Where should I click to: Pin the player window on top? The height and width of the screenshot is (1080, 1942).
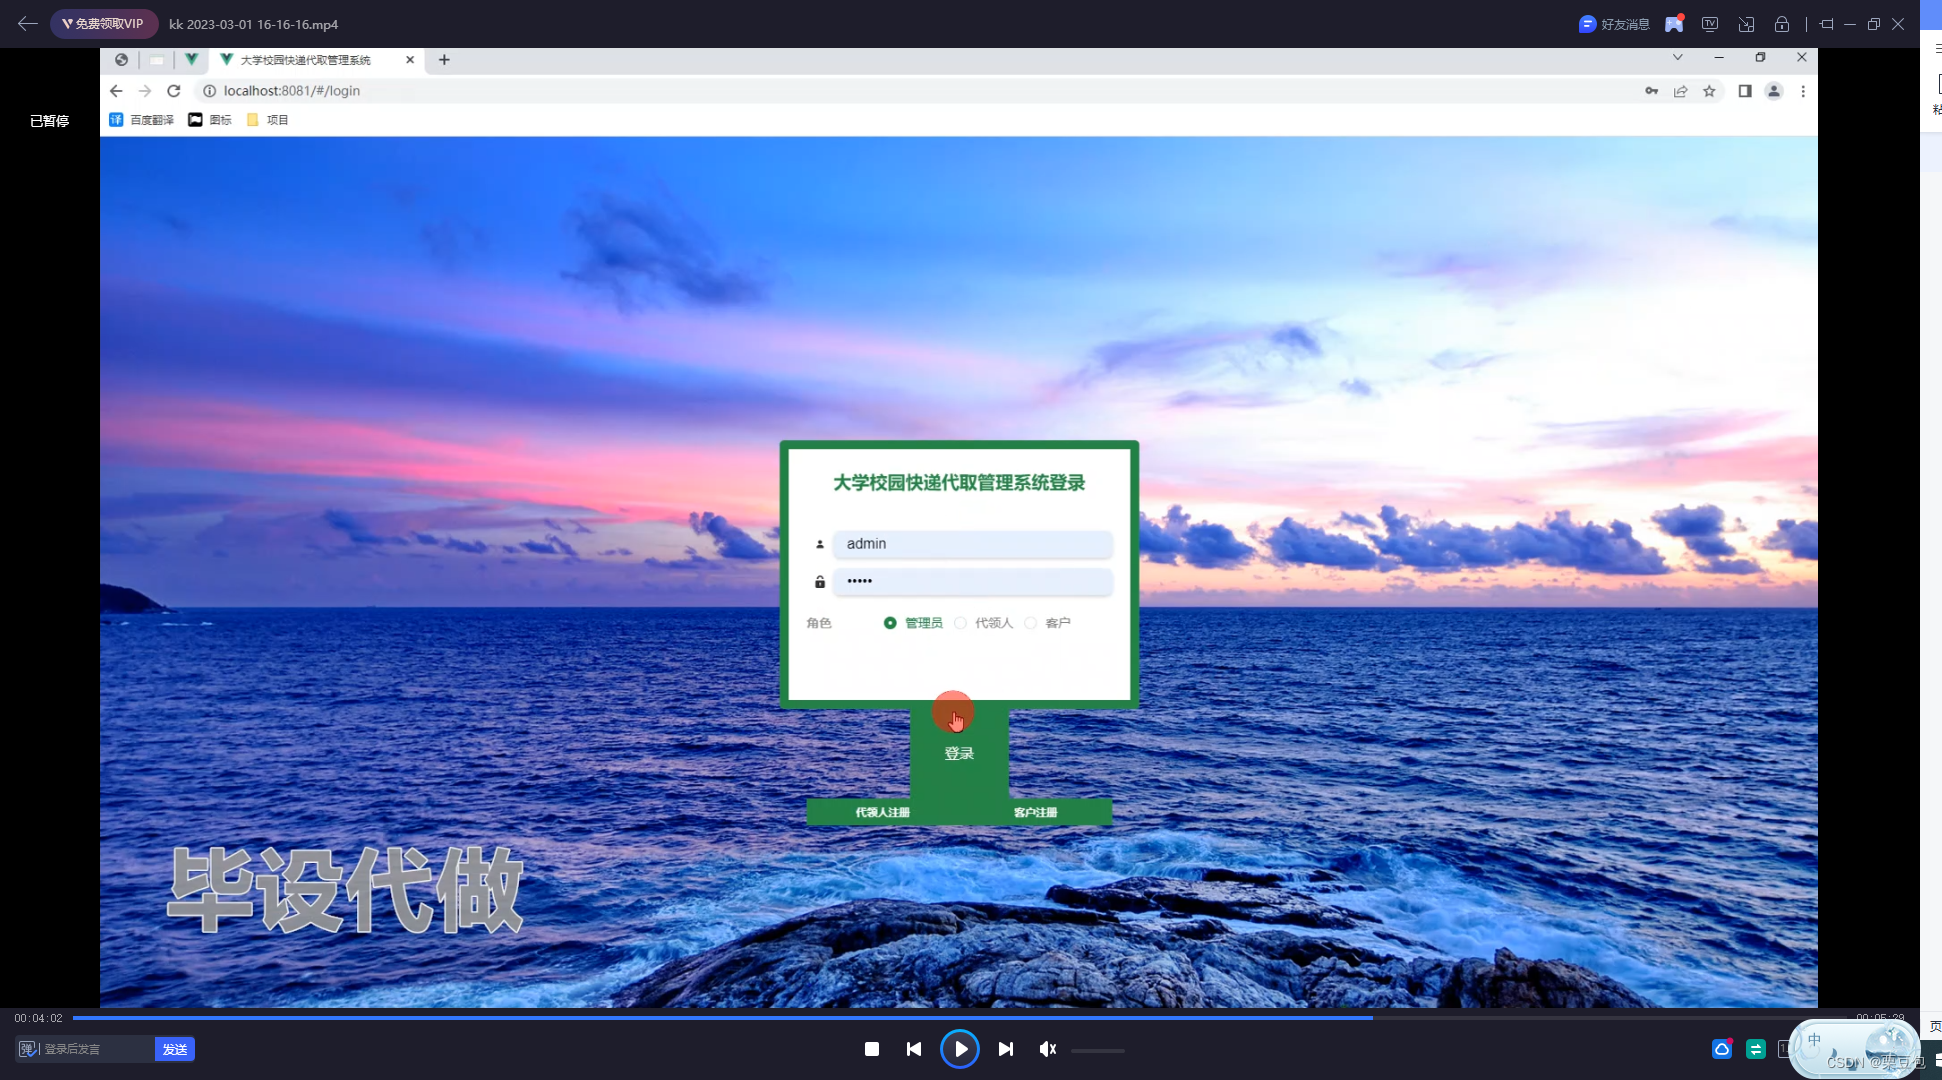(1826, 24)
